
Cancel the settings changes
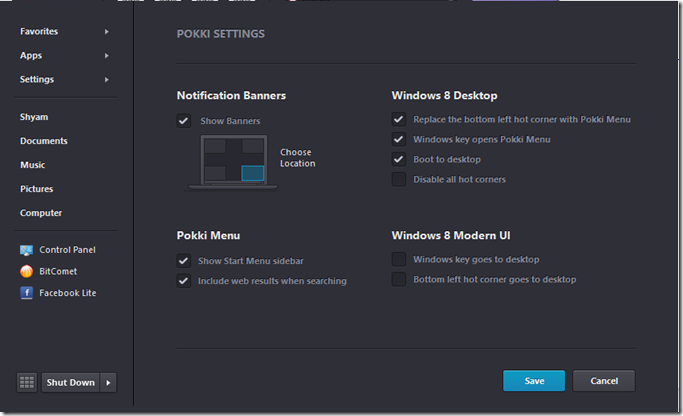[x=604, y=381]
